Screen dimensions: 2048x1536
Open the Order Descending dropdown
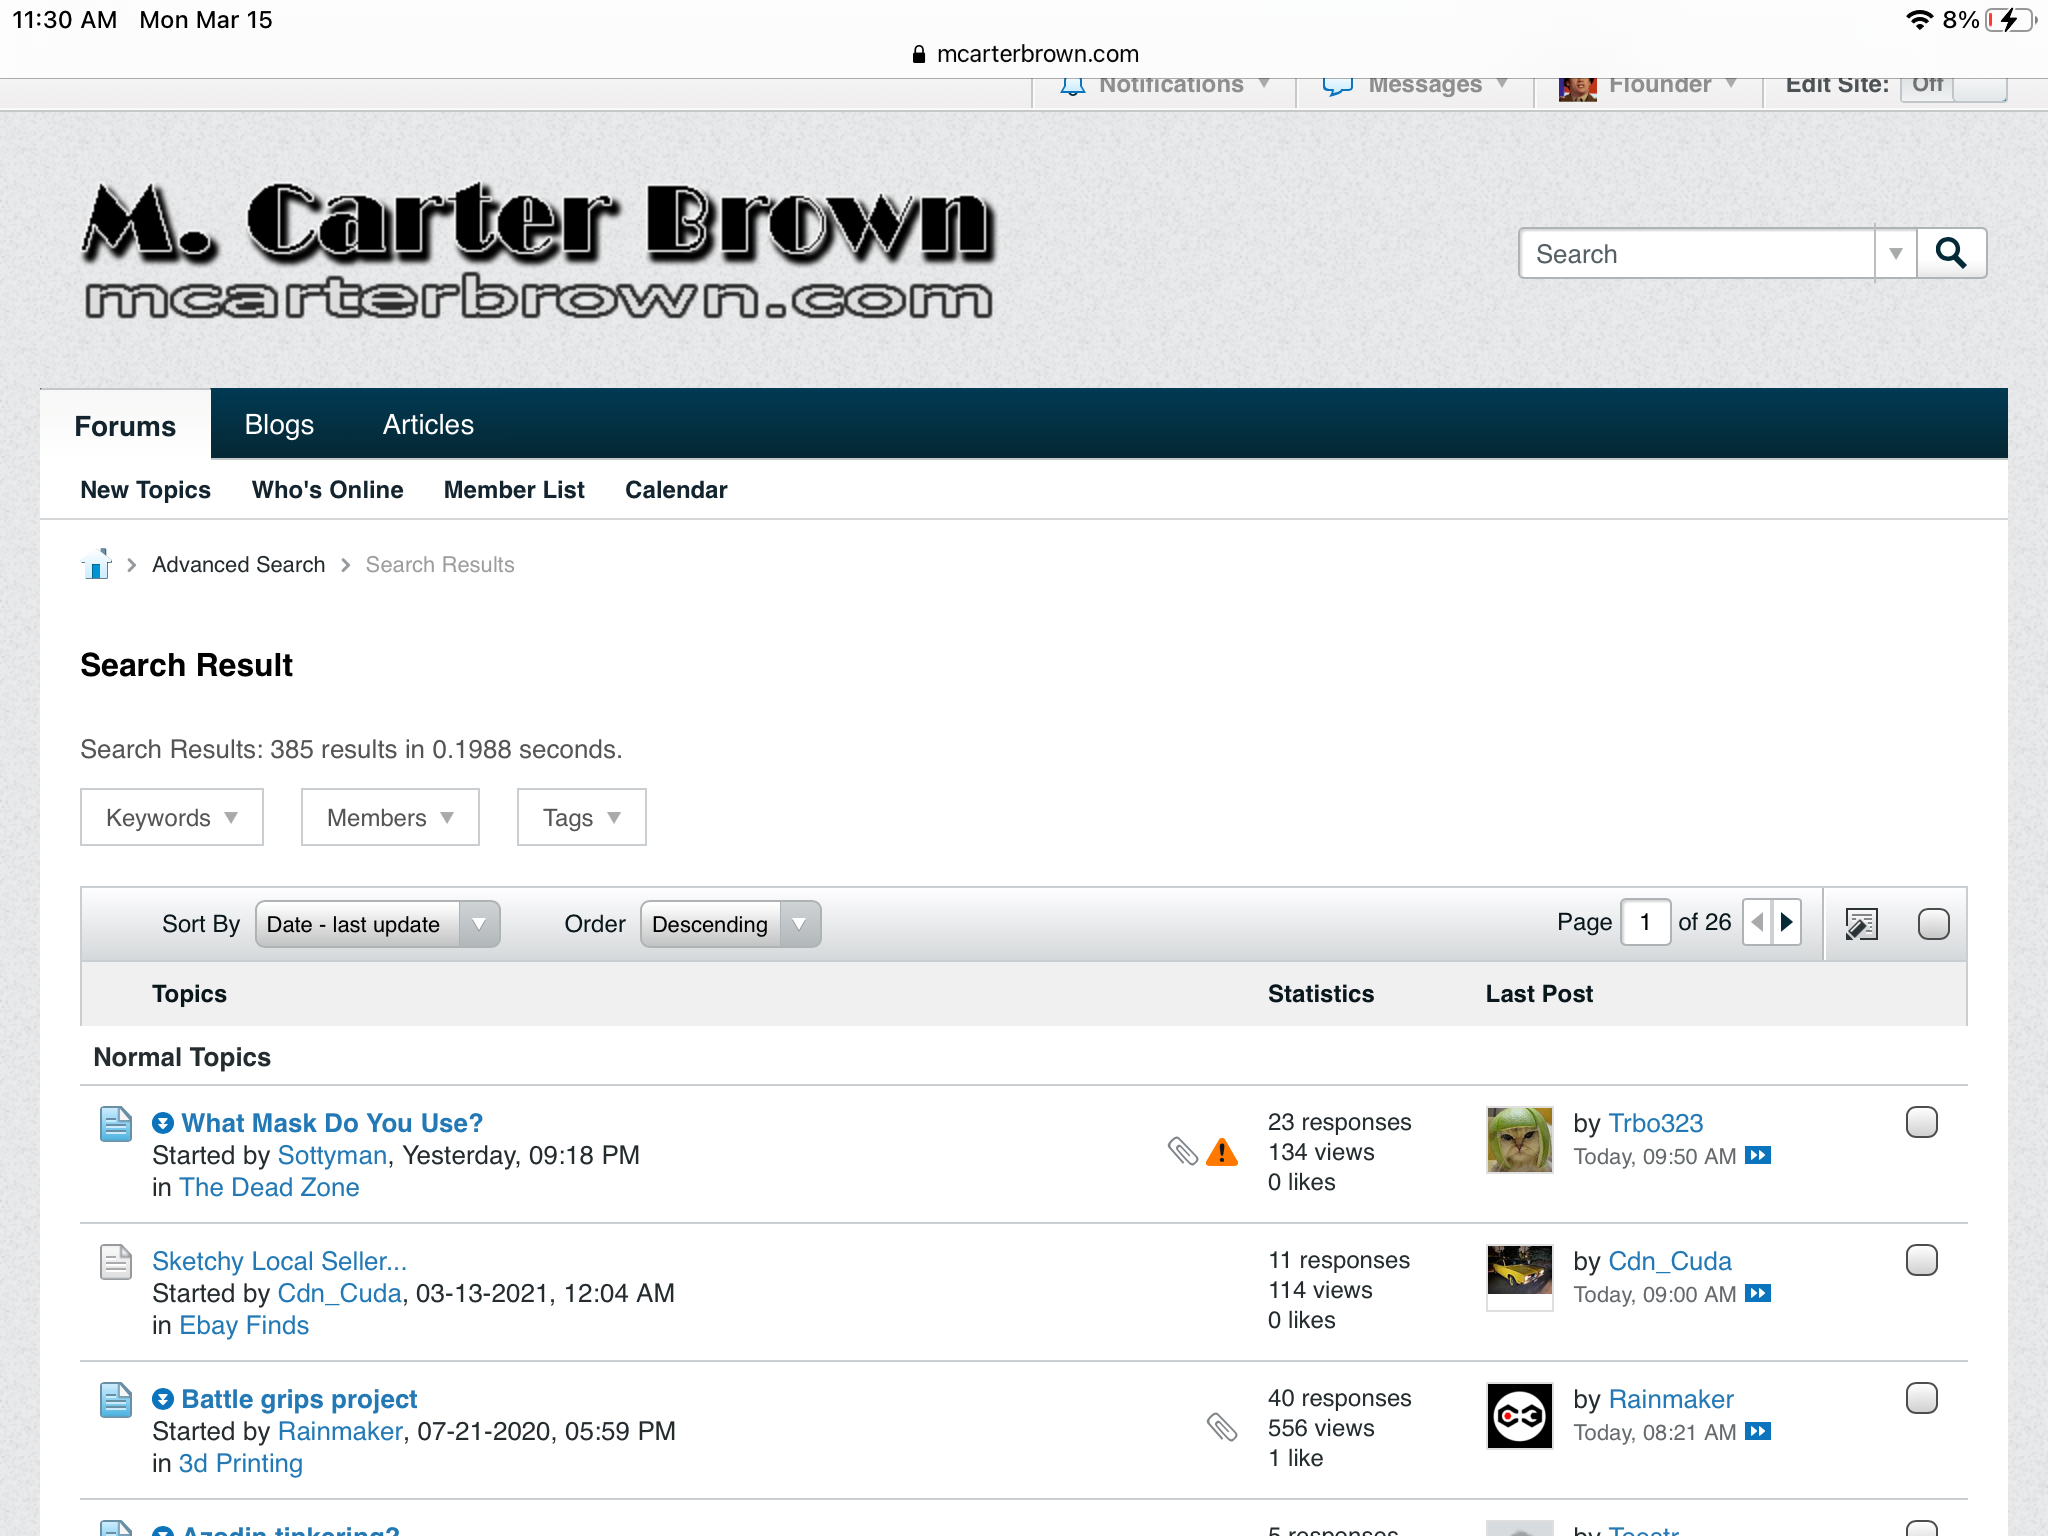click(731, 924)
